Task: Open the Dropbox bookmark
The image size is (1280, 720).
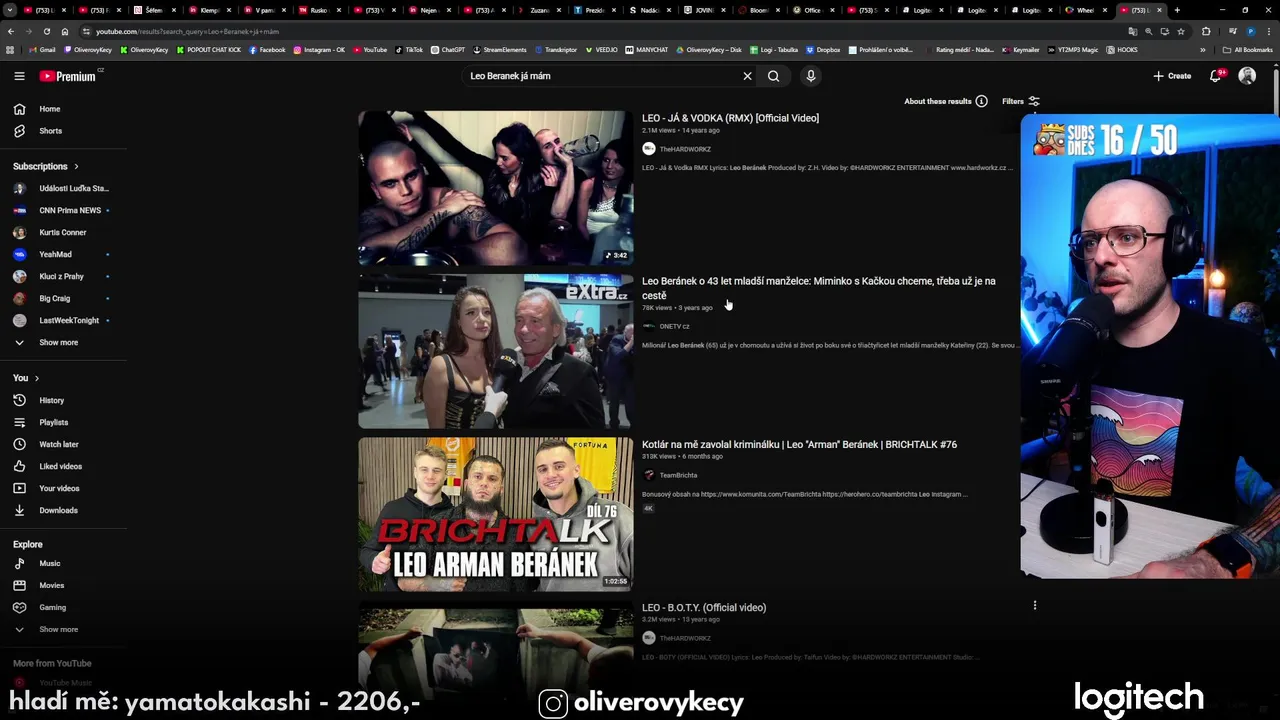Action: 823,49
